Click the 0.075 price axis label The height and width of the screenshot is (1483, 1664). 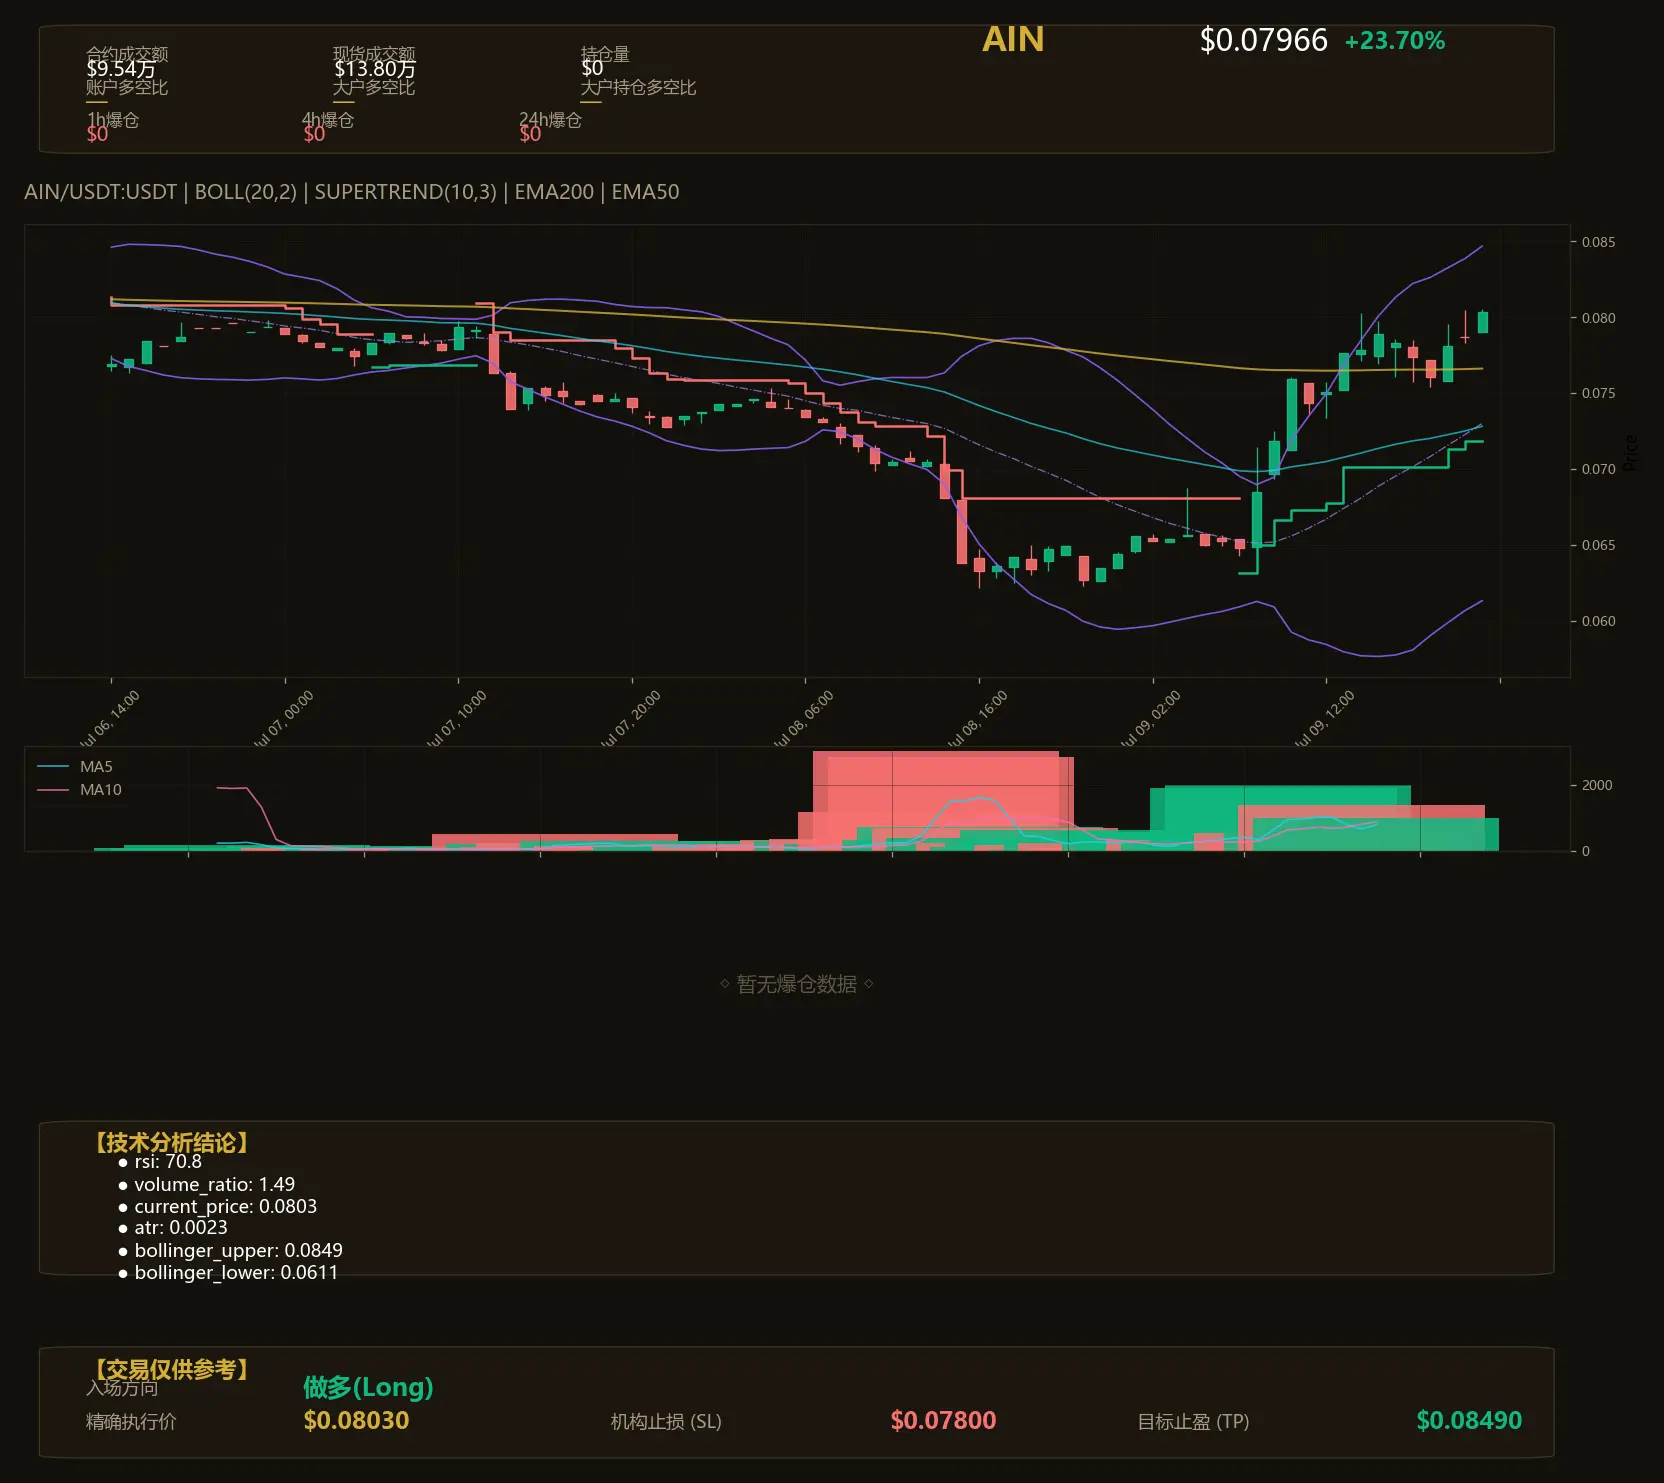1598,393
